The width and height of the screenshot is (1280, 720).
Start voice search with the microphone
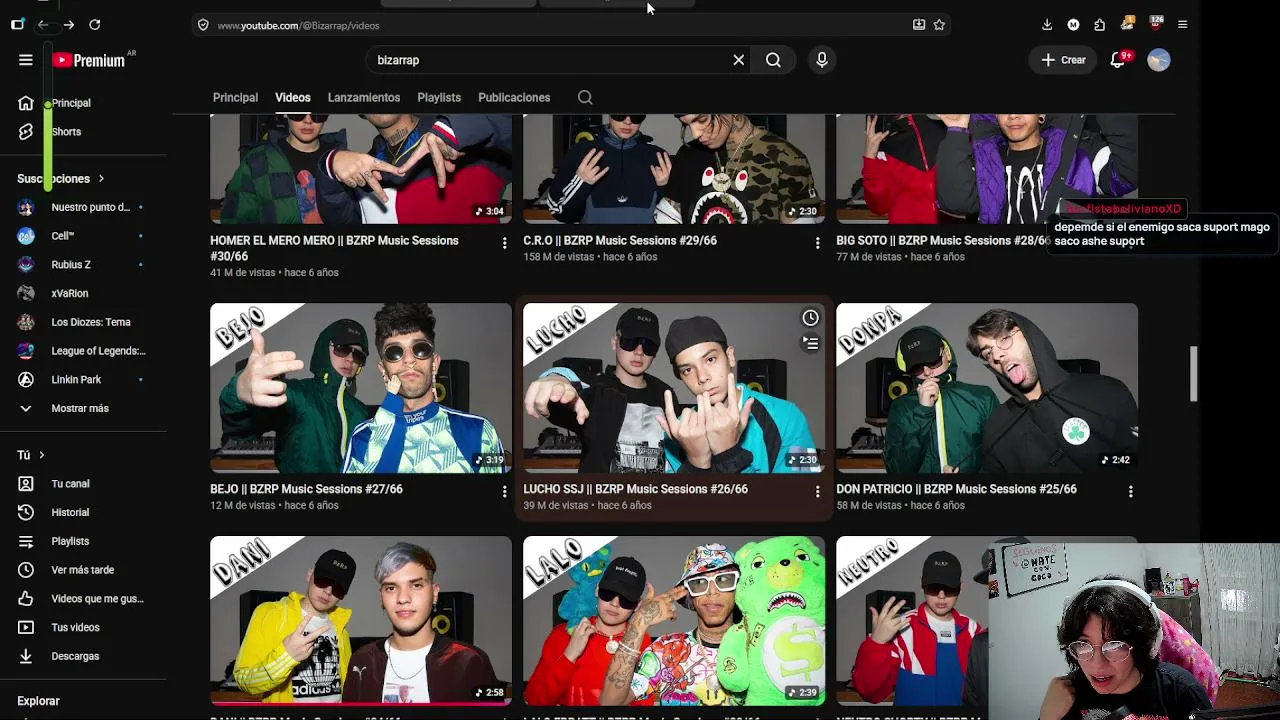point(822,60)
